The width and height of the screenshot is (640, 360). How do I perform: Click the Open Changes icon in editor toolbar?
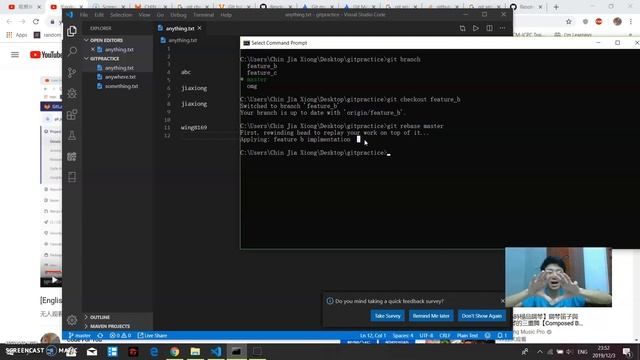462,28
